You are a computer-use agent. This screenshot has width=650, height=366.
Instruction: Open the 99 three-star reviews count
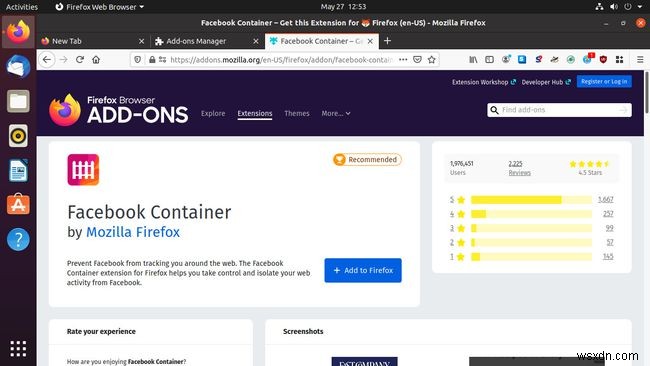[609, 228]
